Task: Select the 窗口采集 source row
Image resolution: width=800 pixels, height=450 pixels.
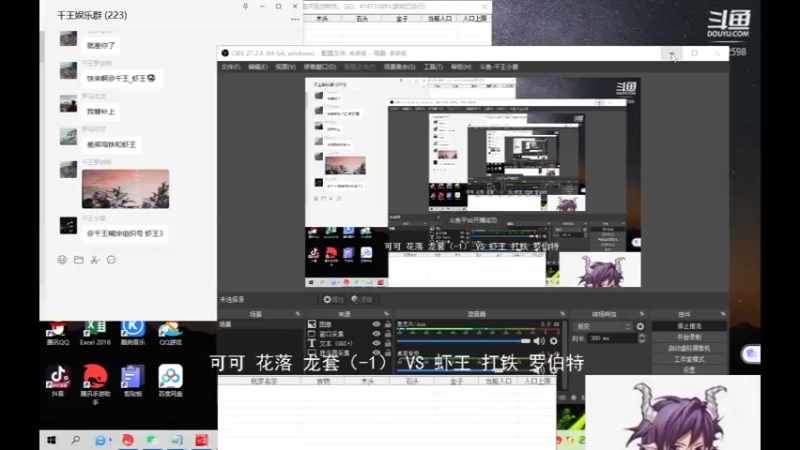Action: 349,334
